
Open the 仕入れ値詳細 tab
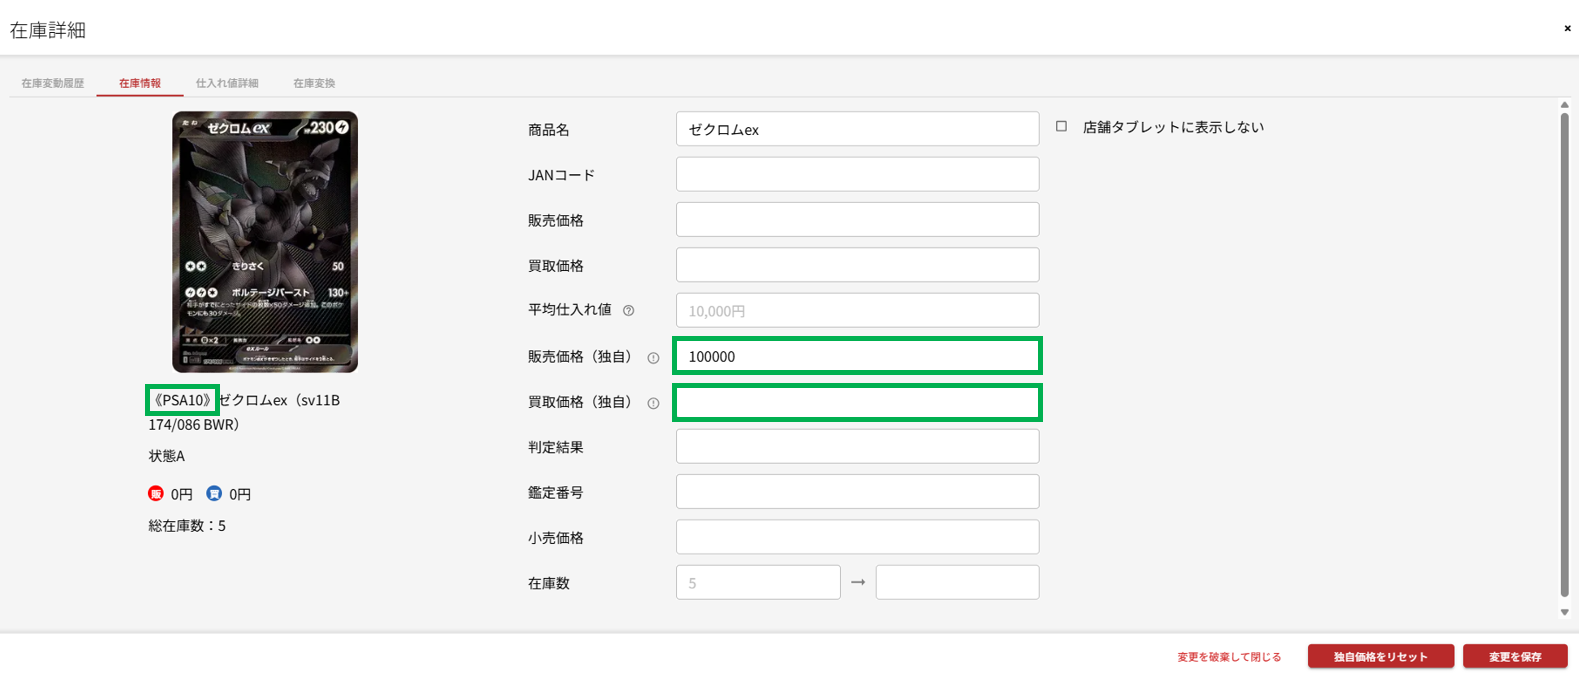[x=227, y=83]
